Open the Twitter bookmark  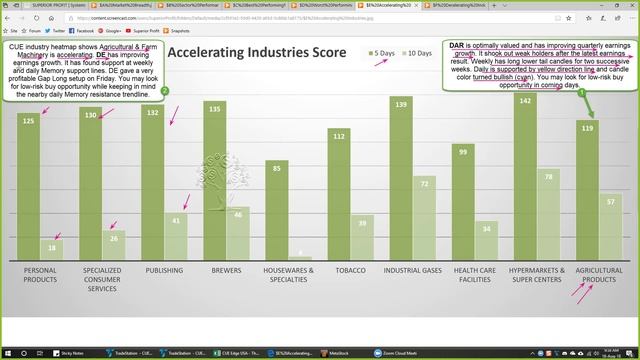pyautogui.click(x=55, y=31)
